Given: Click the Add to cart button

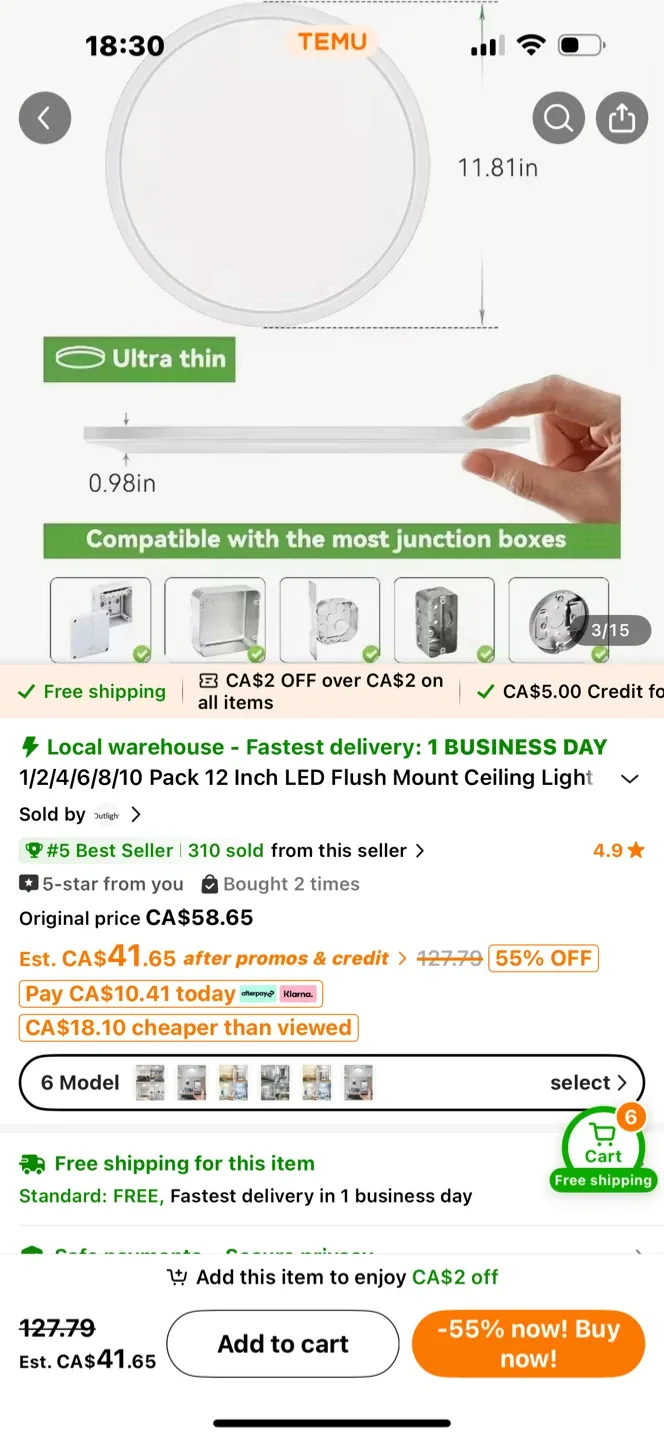Looking at the screenshot, I should coord(282,1343).
